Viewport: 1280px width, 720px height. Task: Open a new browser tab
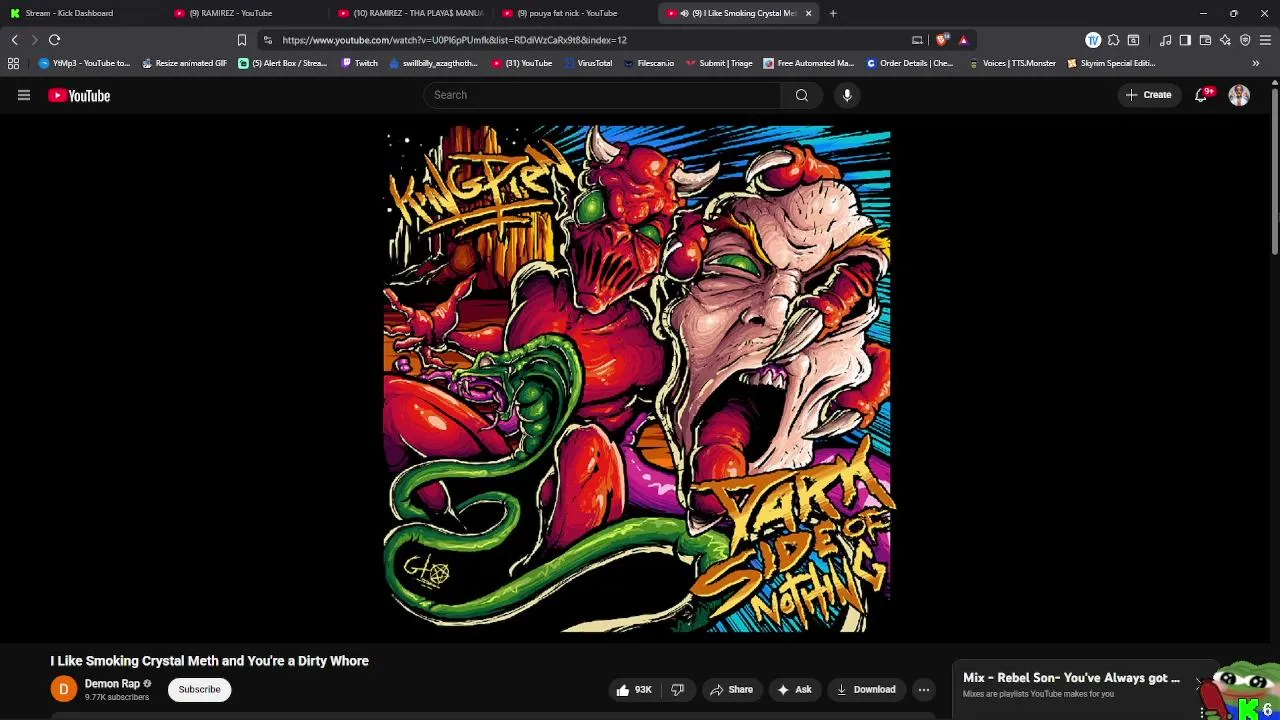point(833,13)
